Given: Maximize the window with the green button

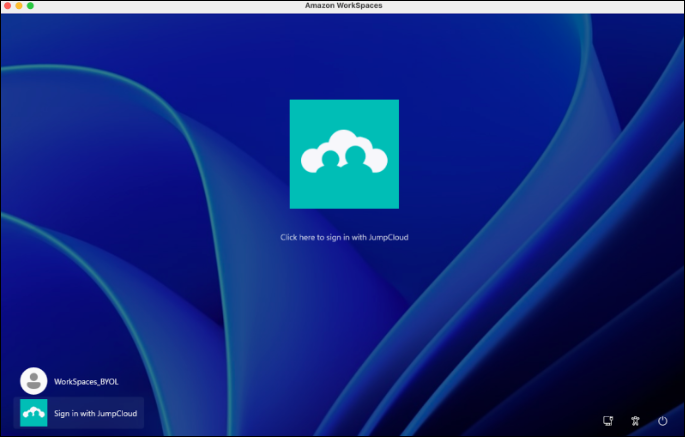Looking at the screenshot, I should coord(30,6).
